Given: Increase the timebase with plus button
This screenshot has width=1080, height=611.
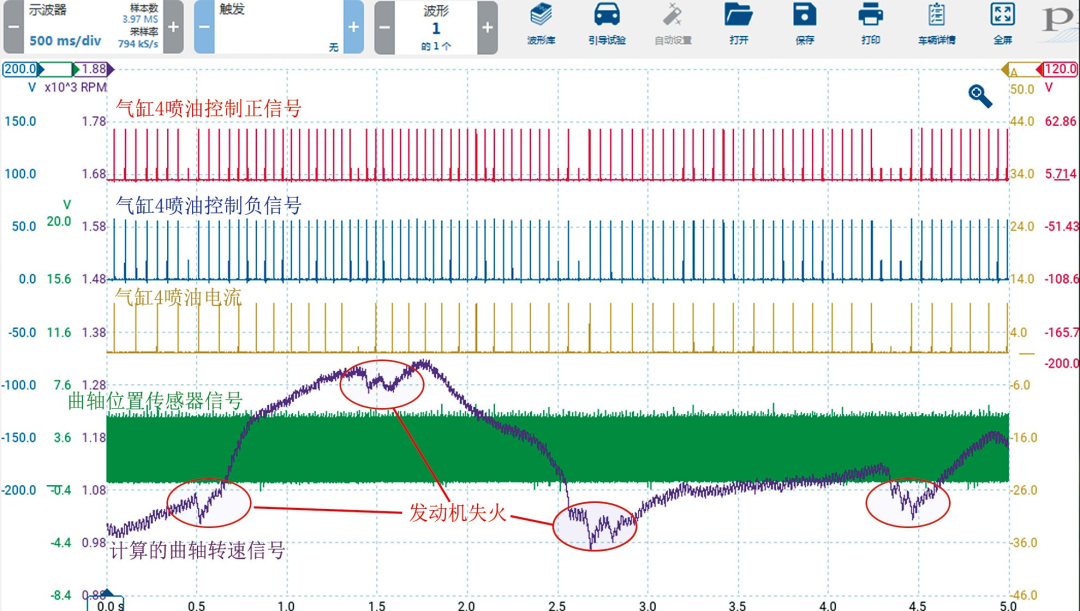Looking at the screenshot, I should click(x=174, y=27).
